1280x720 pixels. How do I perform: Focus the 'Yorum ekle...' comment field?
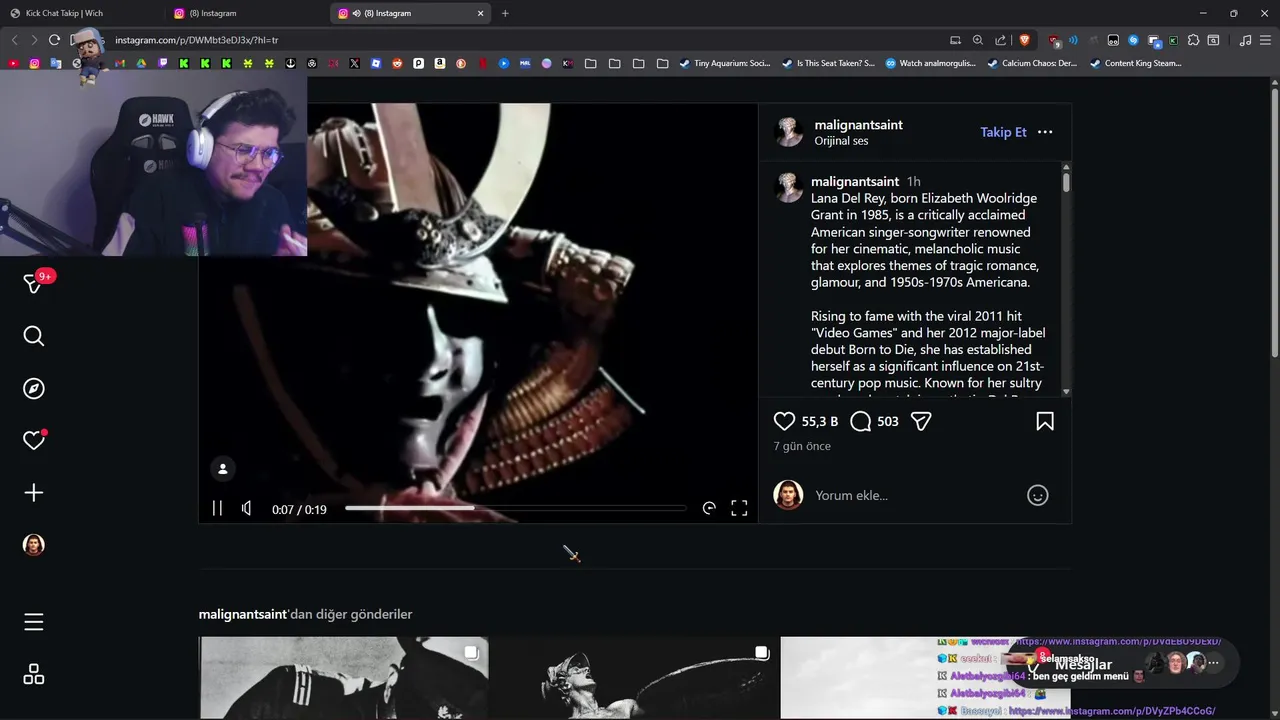(915, 495)
